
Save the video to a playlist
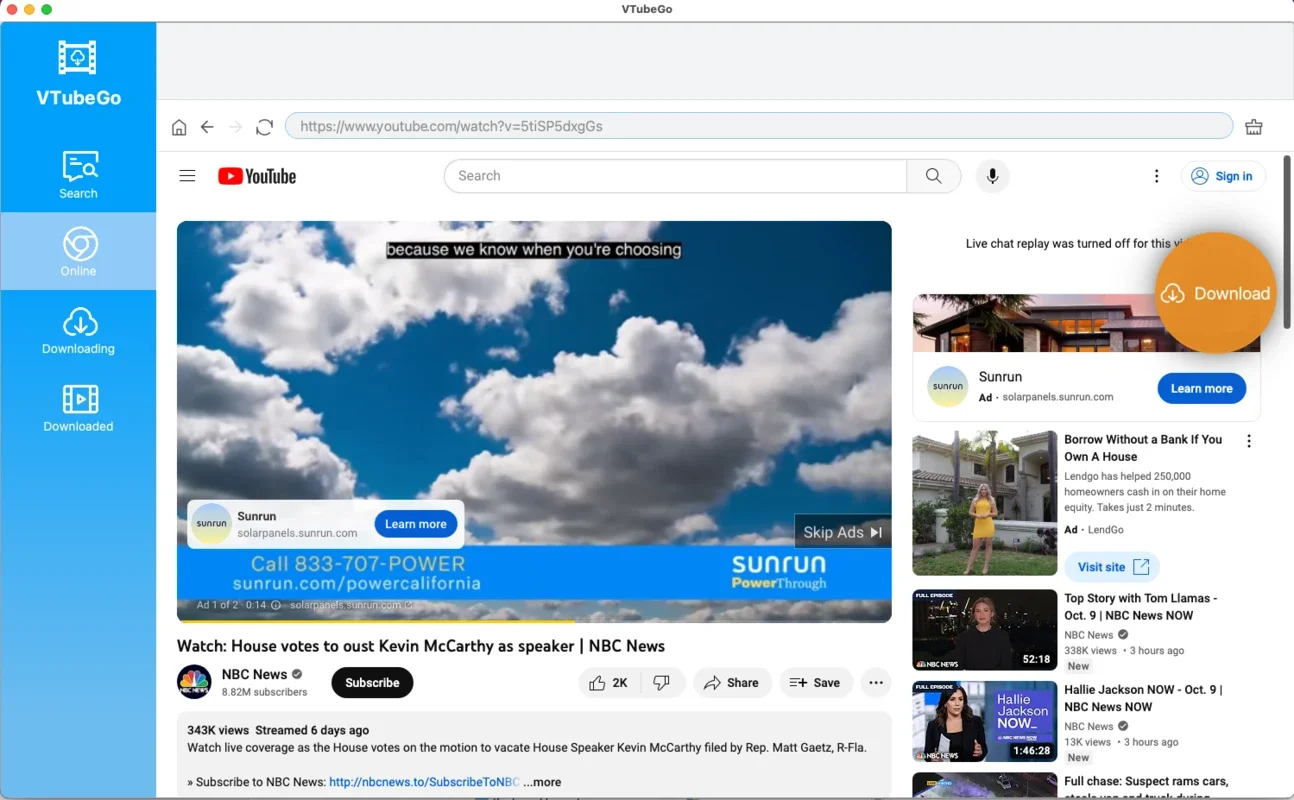[x=816, y=683]
